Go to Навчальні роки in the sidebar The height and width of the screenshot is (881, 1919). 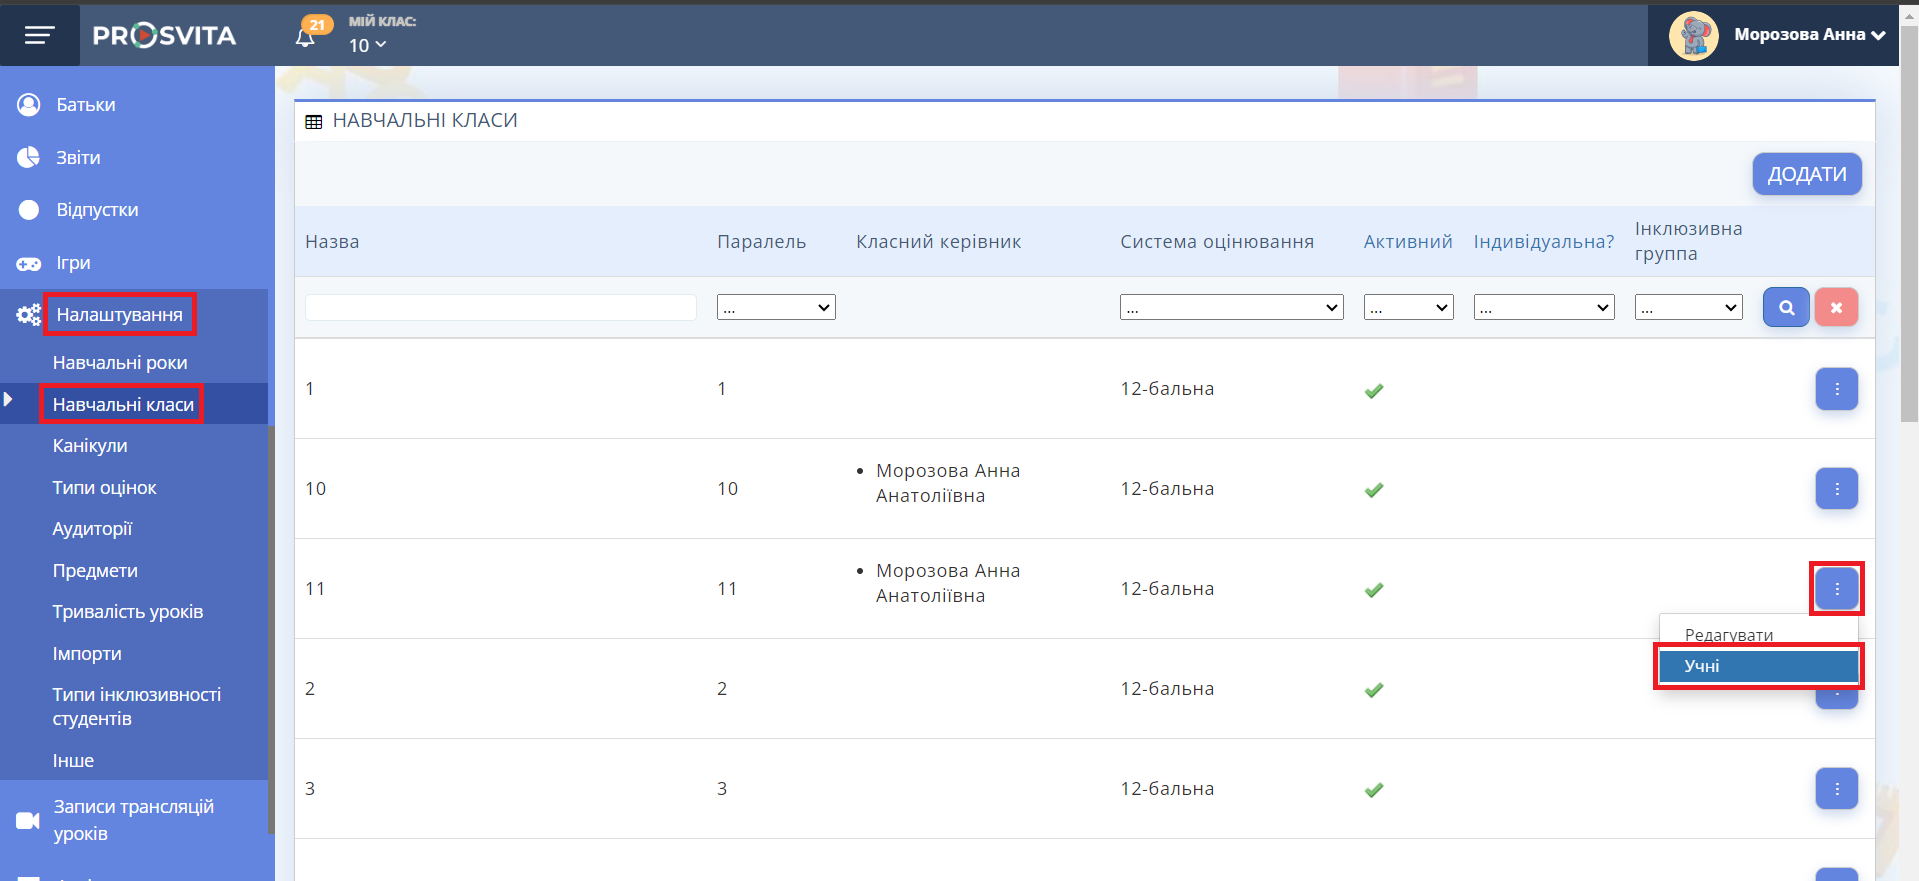(120, 363)
